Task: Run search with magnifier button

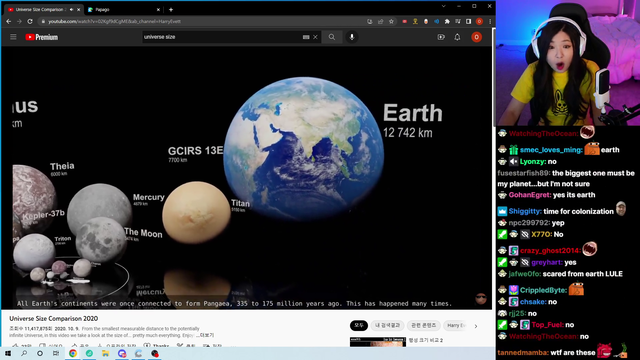Action: (x=332, y=37)
